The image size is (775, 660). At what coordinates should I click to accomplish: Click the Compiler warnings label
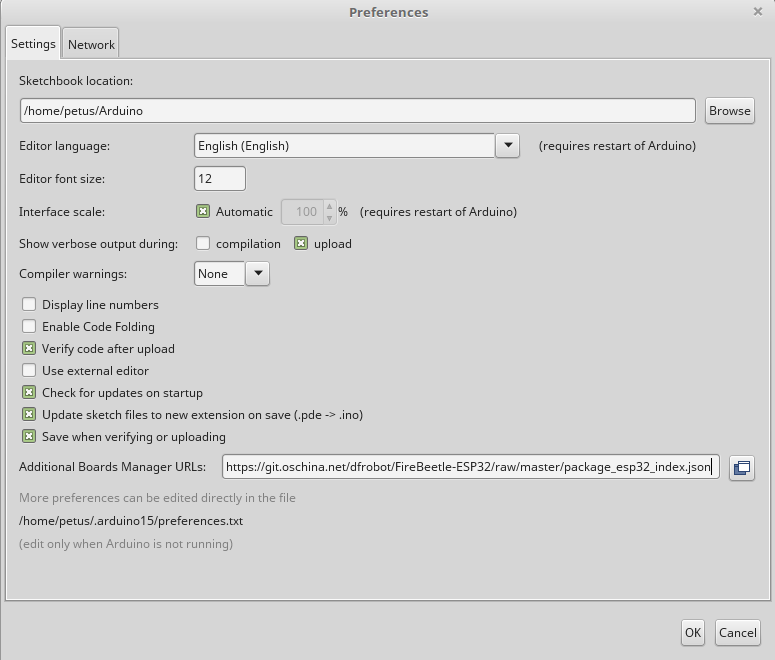[x=73, y=274]
